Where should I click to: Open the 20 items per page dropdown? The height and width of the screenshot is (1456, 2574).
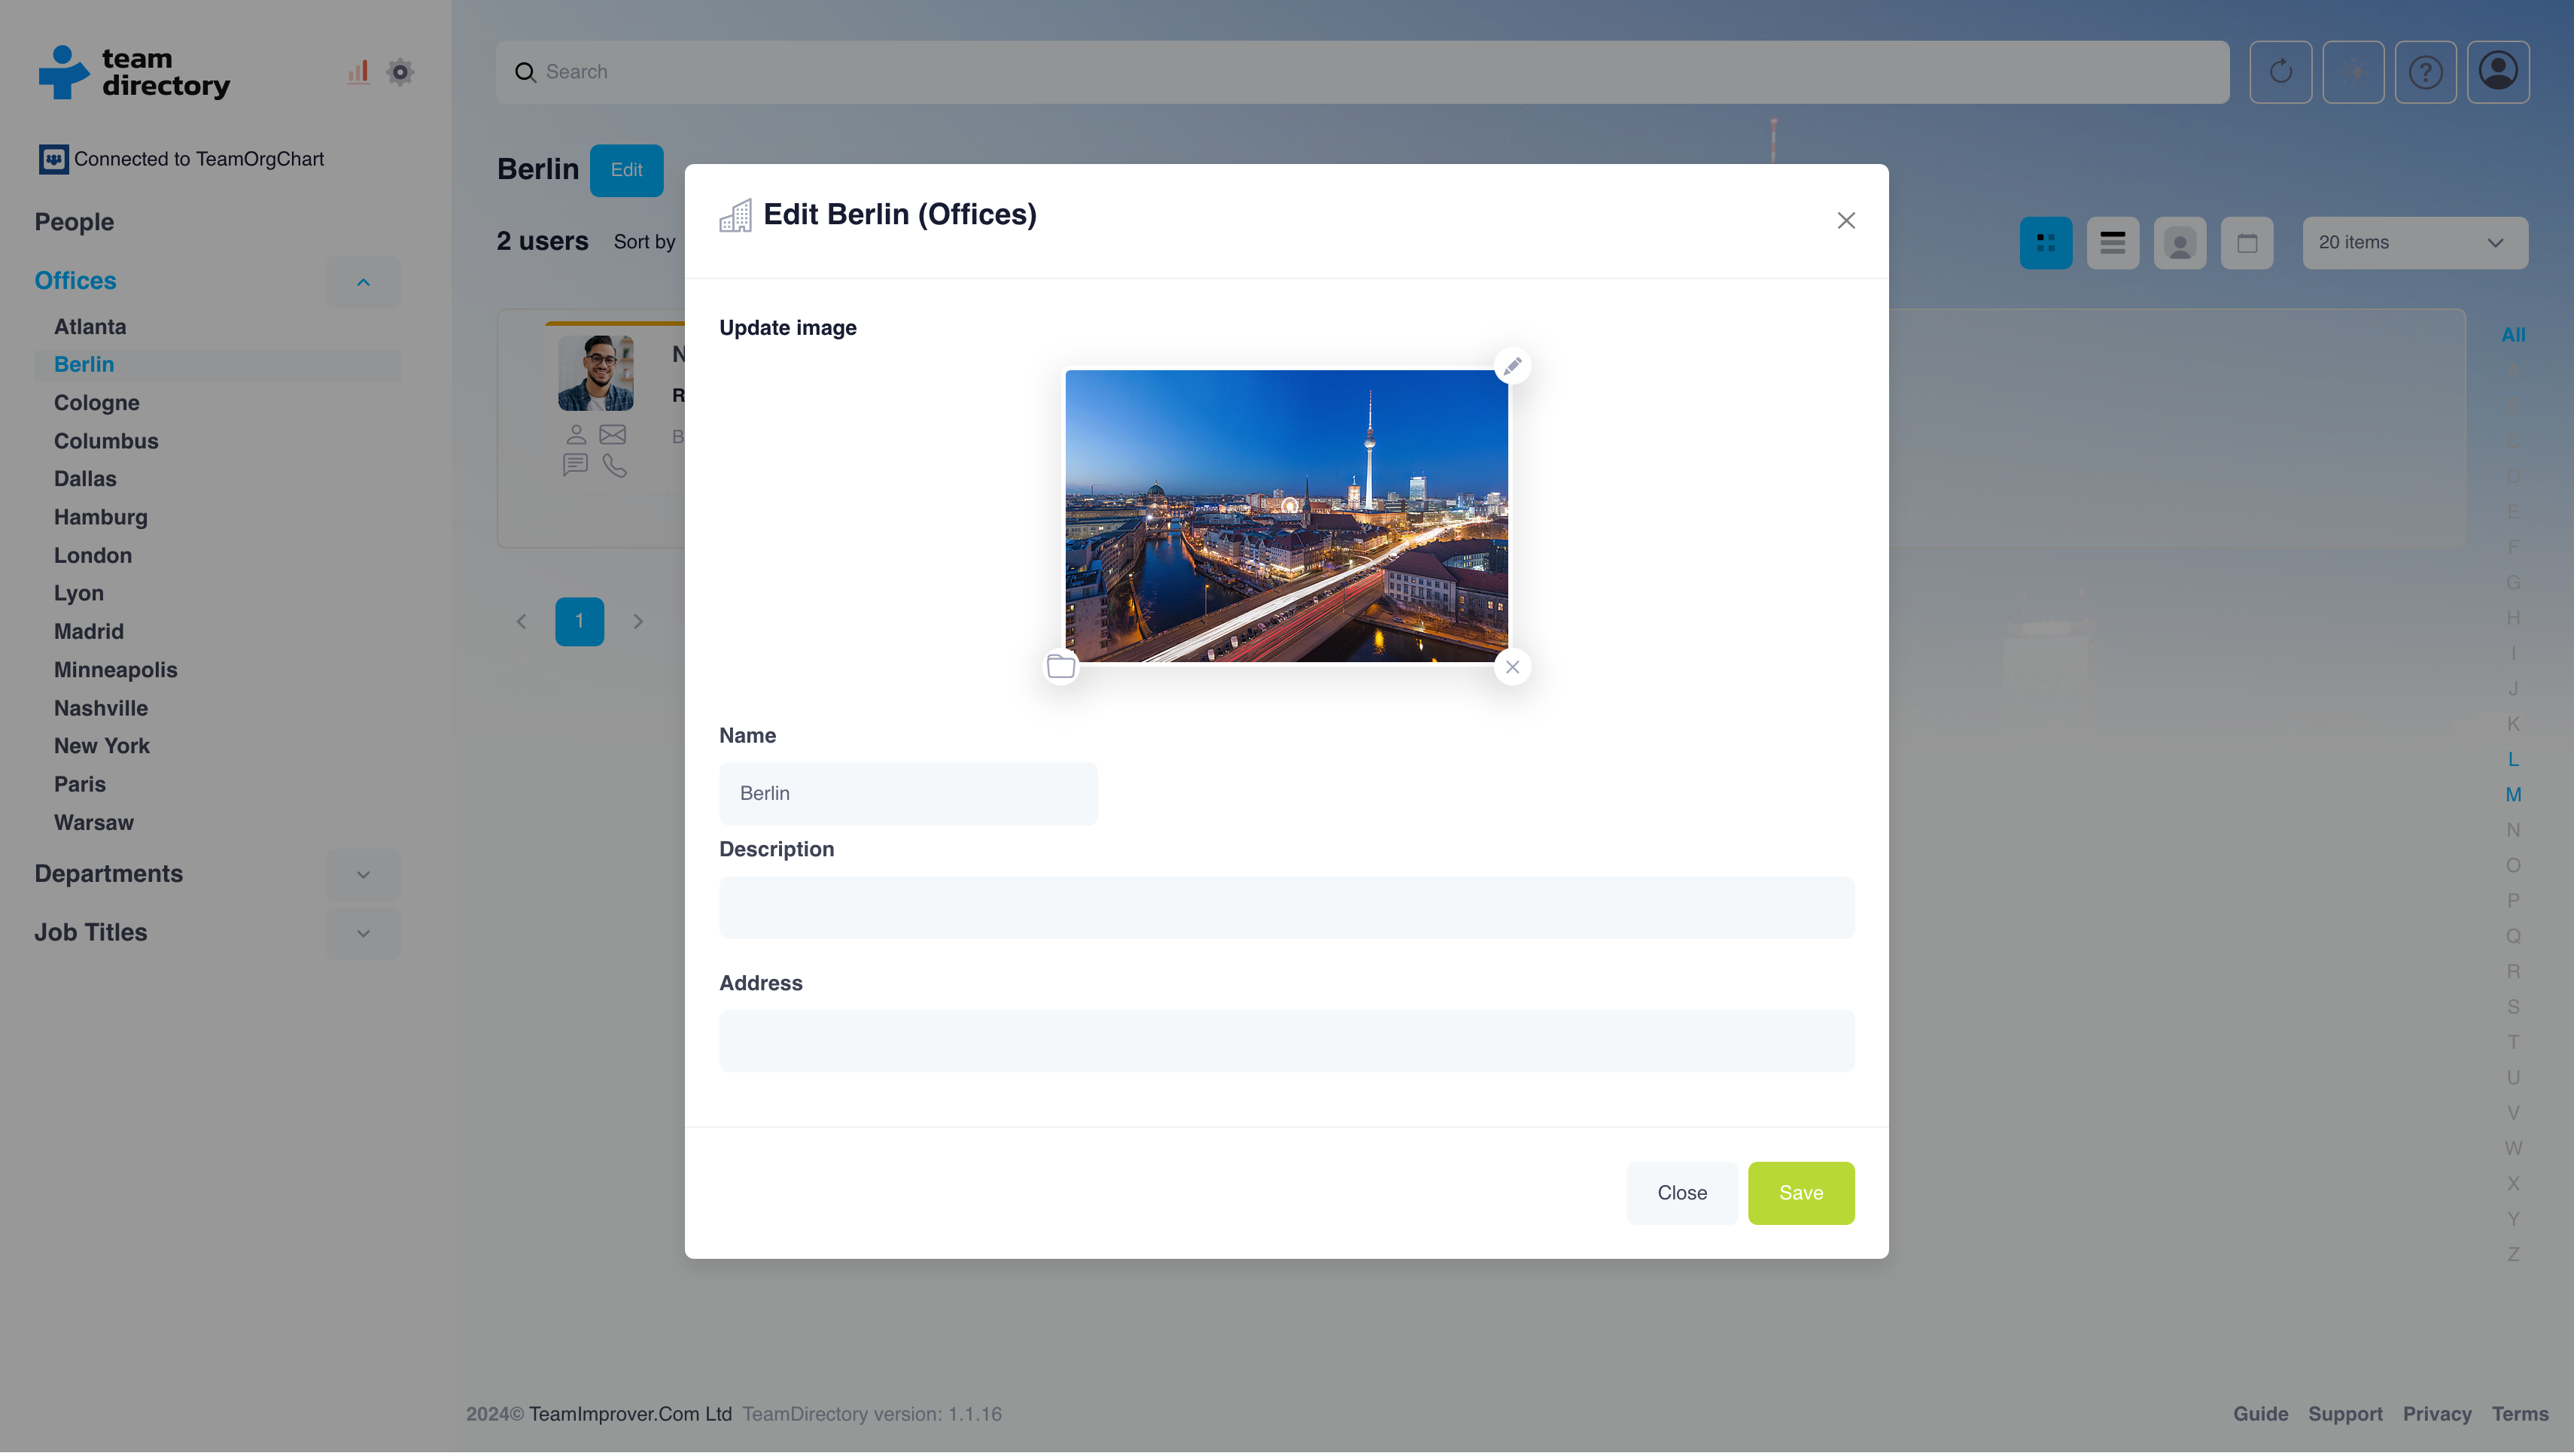tap(2415, 243)
